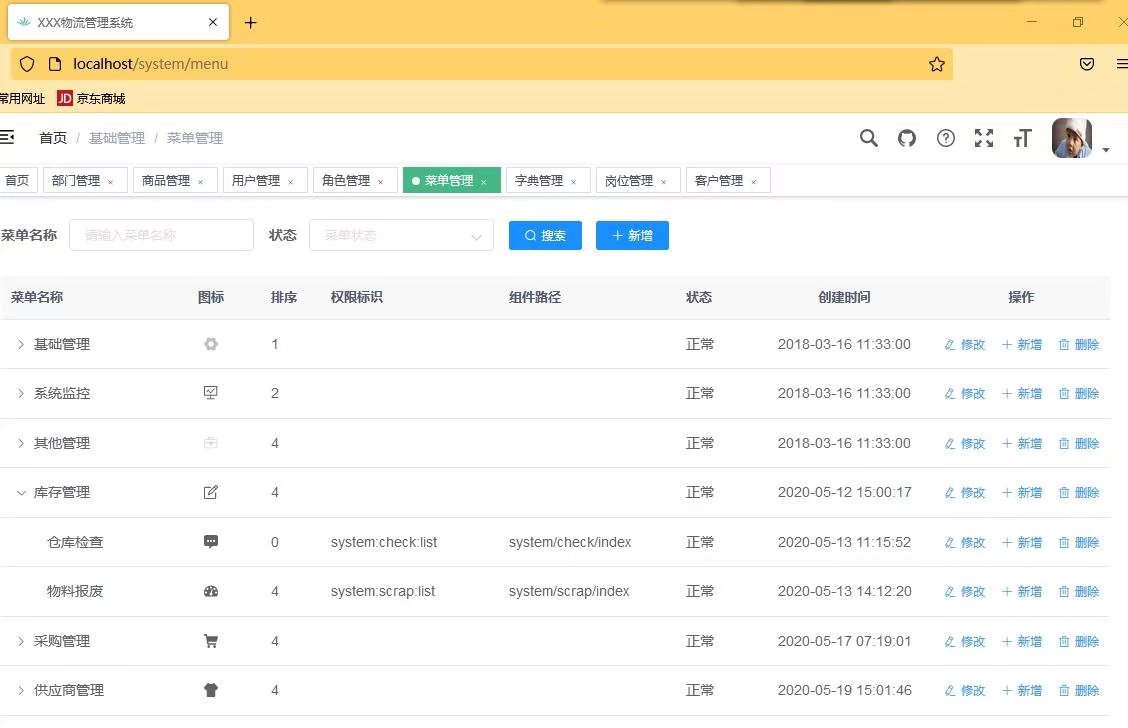Click shopping cart icon in 采购管理 row
Viewport: 1128px width, 728px height.
pos(211,641)
